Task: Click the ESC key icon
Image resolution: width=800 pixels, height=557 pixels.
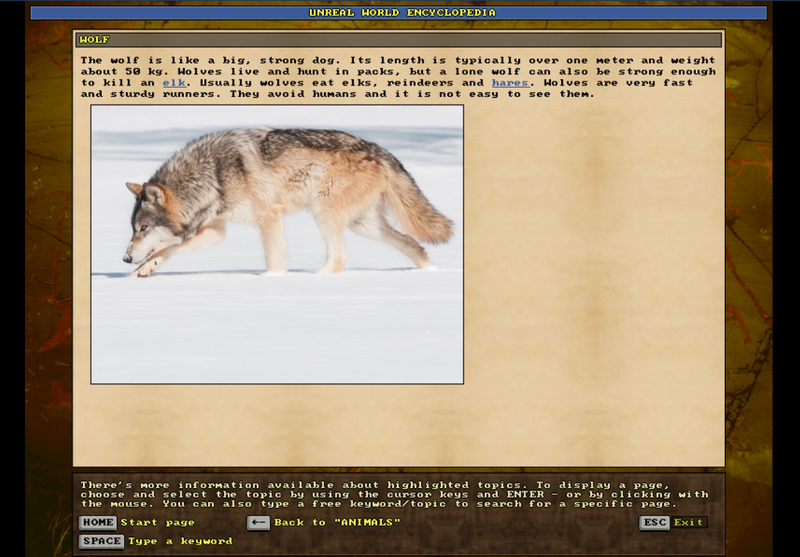Action: pyautogui.click(x=654, y=522)
